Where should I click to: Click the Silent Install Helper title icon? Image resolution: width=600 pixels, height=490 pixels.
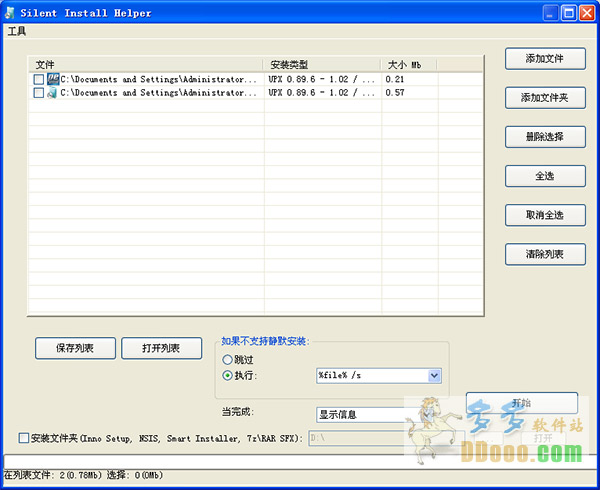[10, 13]
